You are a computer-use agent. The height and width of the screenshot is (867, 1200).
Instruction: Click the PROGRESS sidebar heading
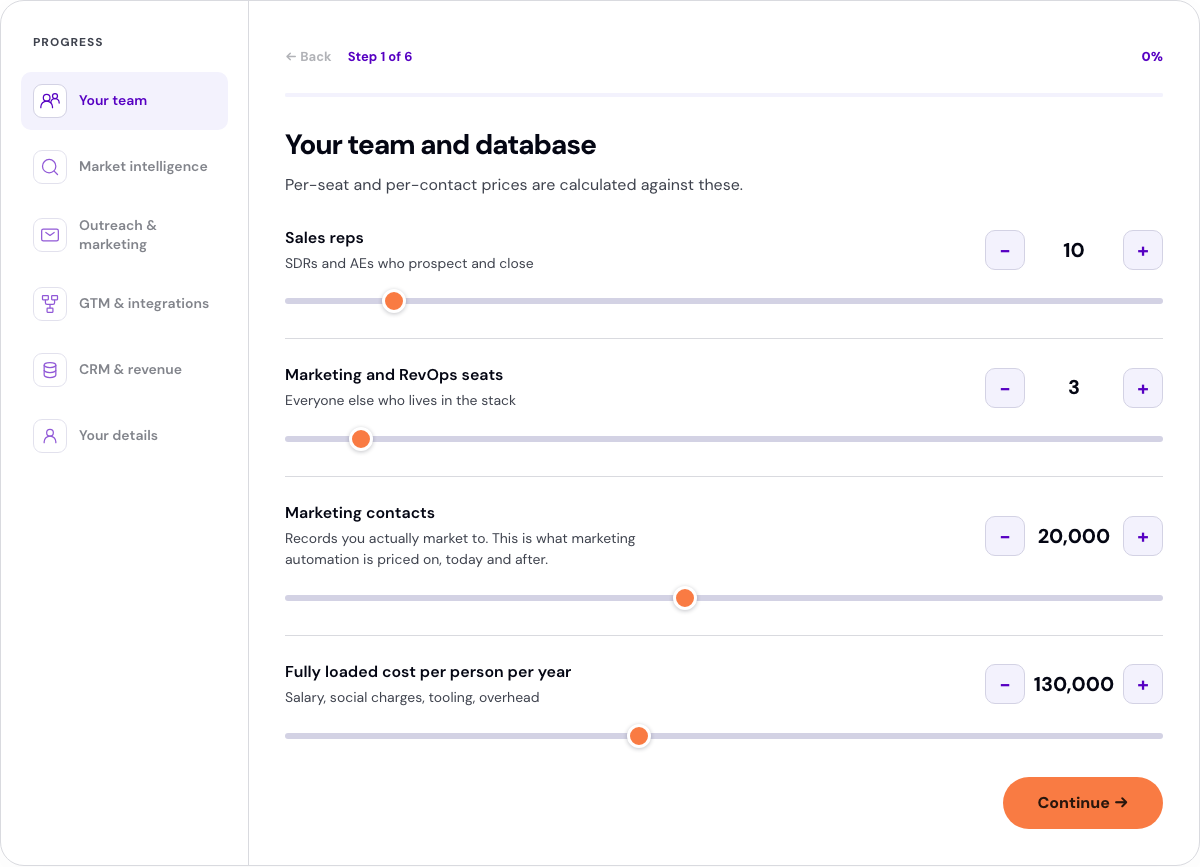coord(68,42)
